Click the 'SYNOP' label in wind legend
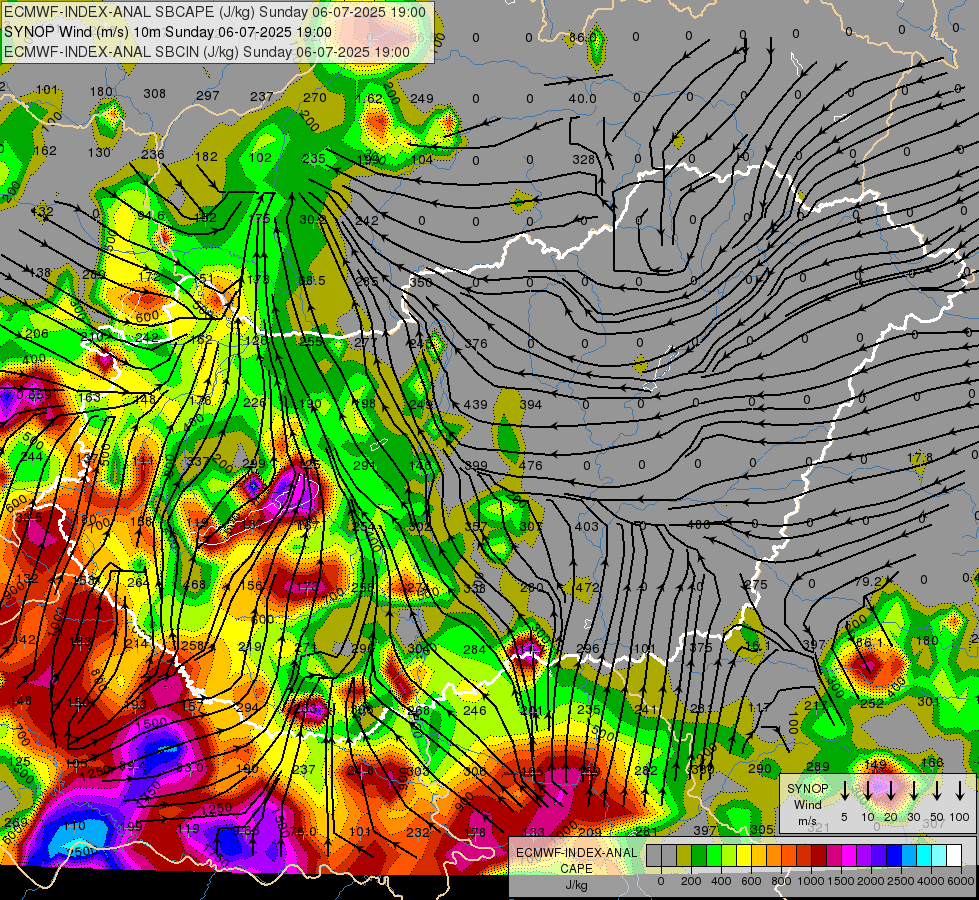Image resolution: width=979 pixels, height=900 pixels. [x=807, y=789]
